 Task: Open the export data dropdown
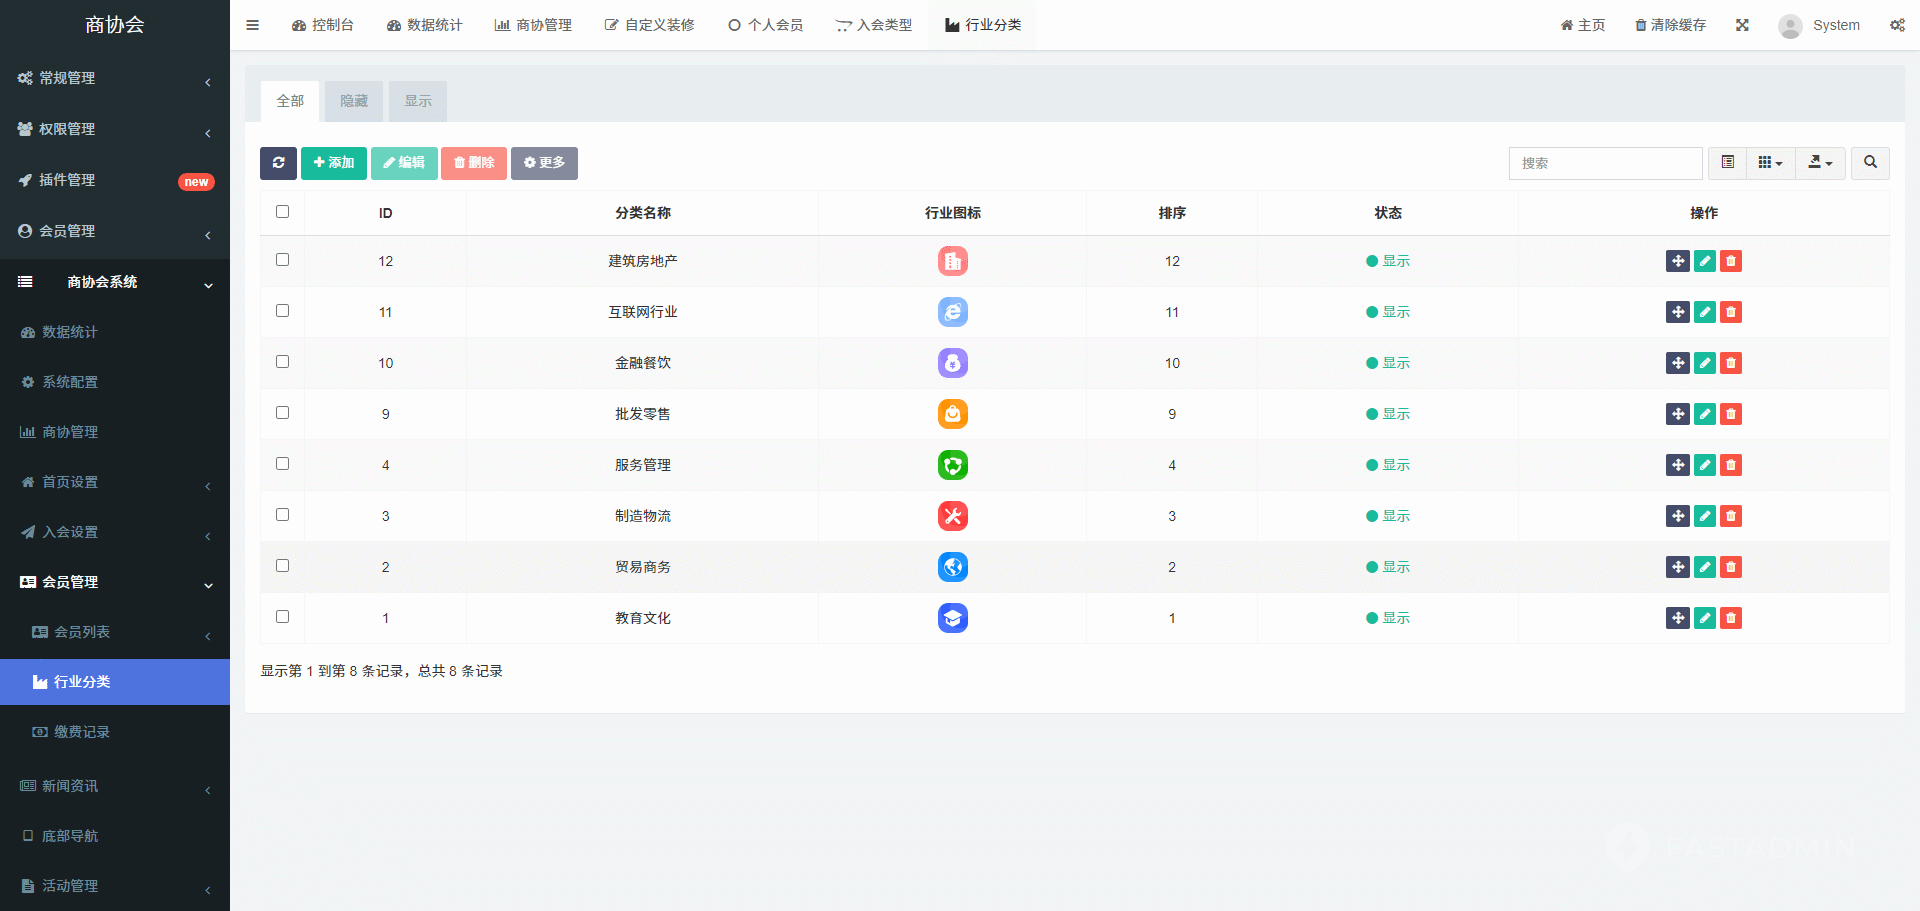[1820, 163]
